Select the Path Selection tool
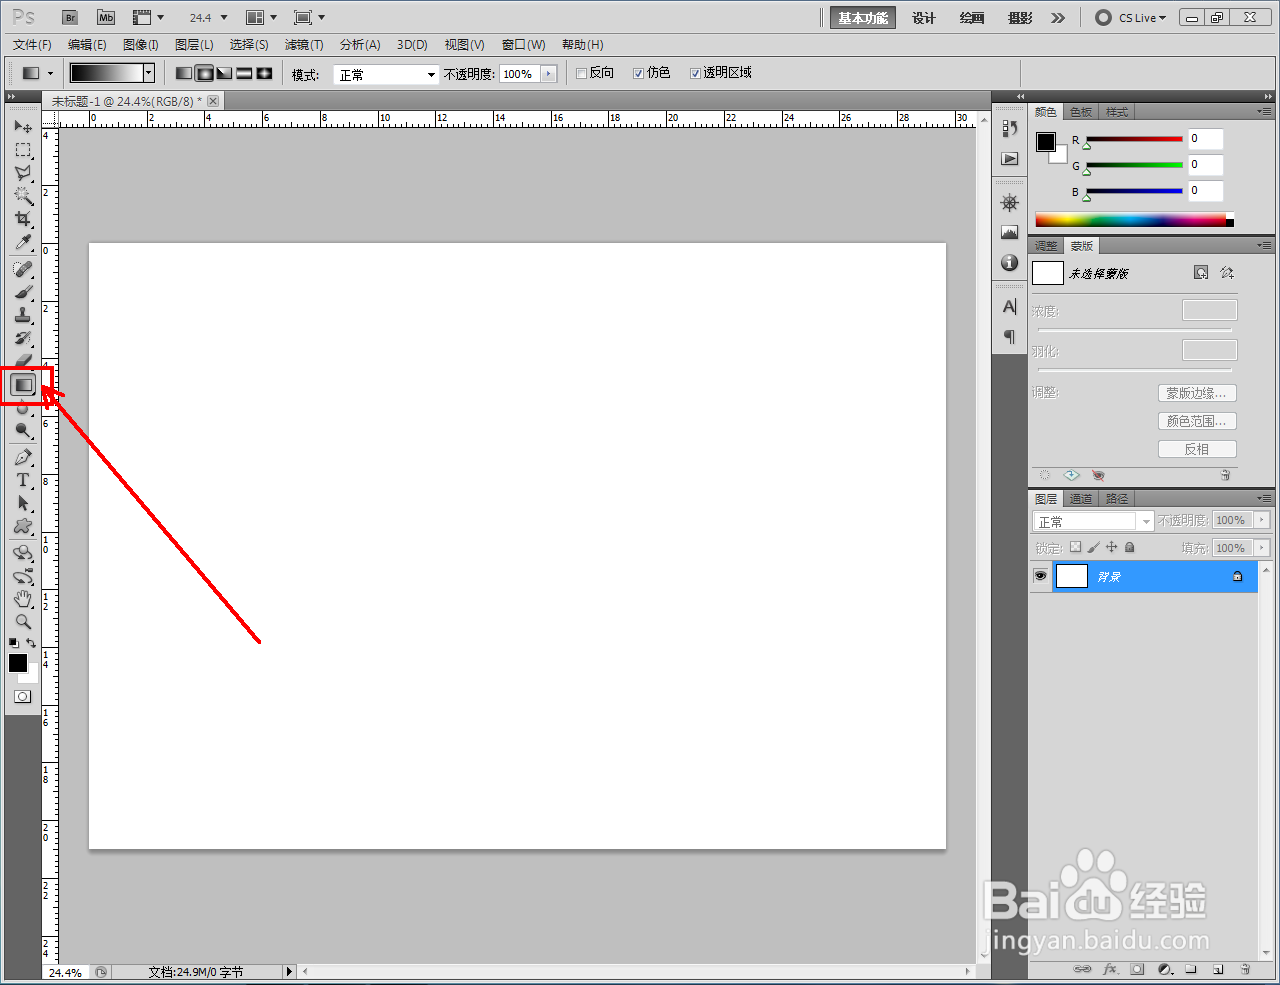The height and width of the screenshot is (985, 1280). (x=23, y=503)
